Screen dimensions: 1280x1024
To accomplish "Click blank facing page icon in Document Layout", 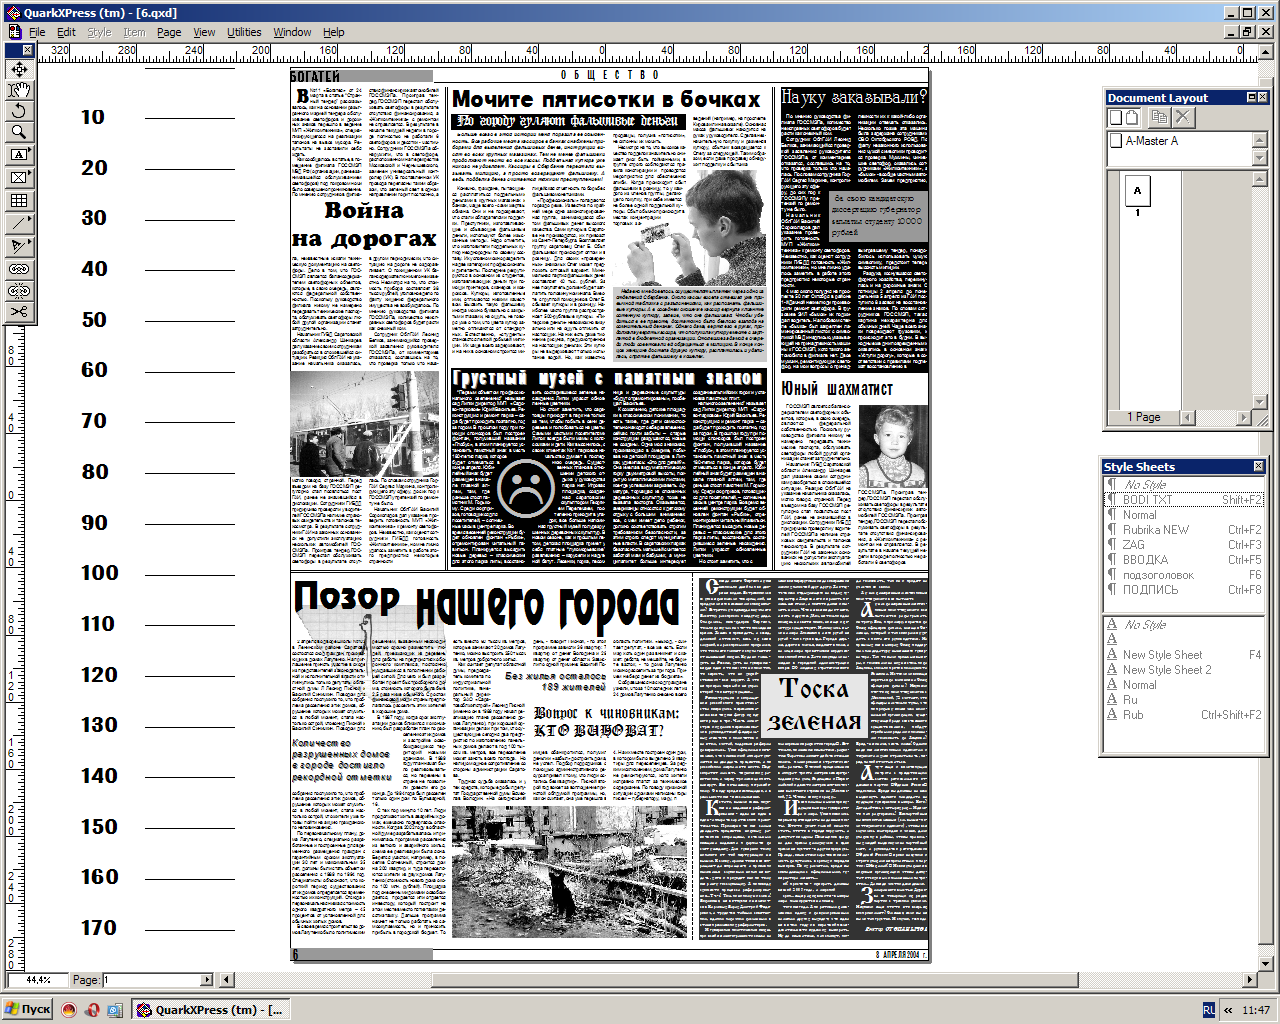I will pos(1132,117).
